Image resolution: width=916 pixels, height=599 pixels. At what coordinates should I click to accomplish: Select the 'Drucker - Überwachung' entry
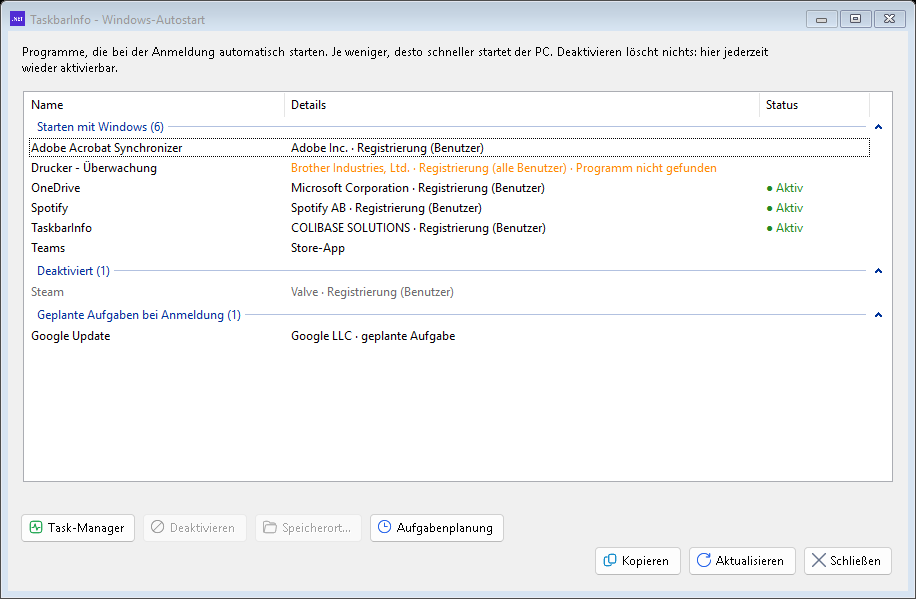(x=449, y=168)
